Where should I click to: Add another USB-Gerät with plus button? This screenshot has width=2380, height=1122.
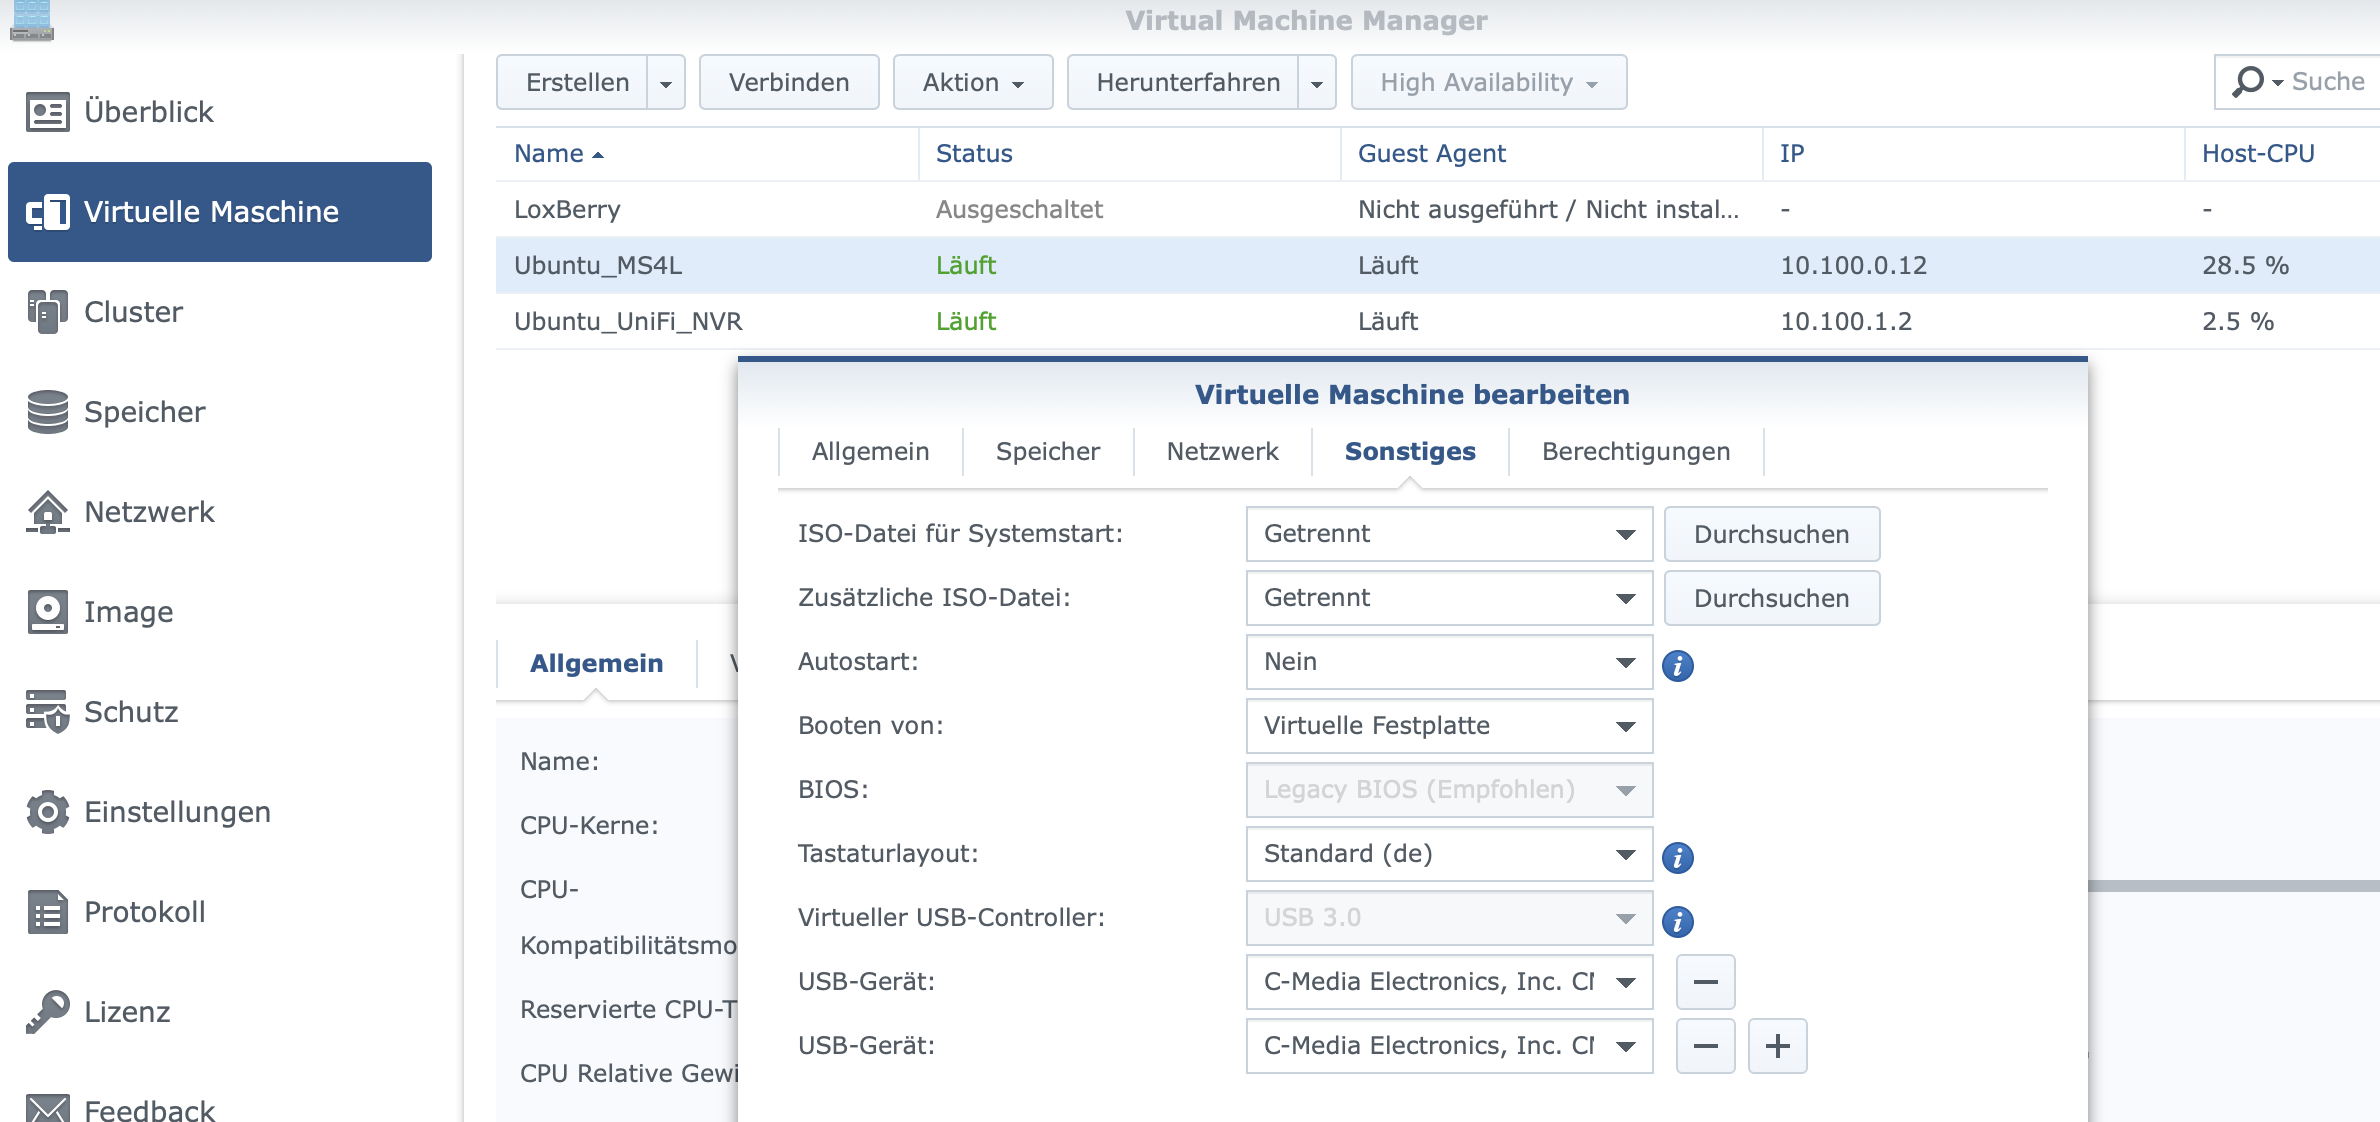click(1778, 1046)
